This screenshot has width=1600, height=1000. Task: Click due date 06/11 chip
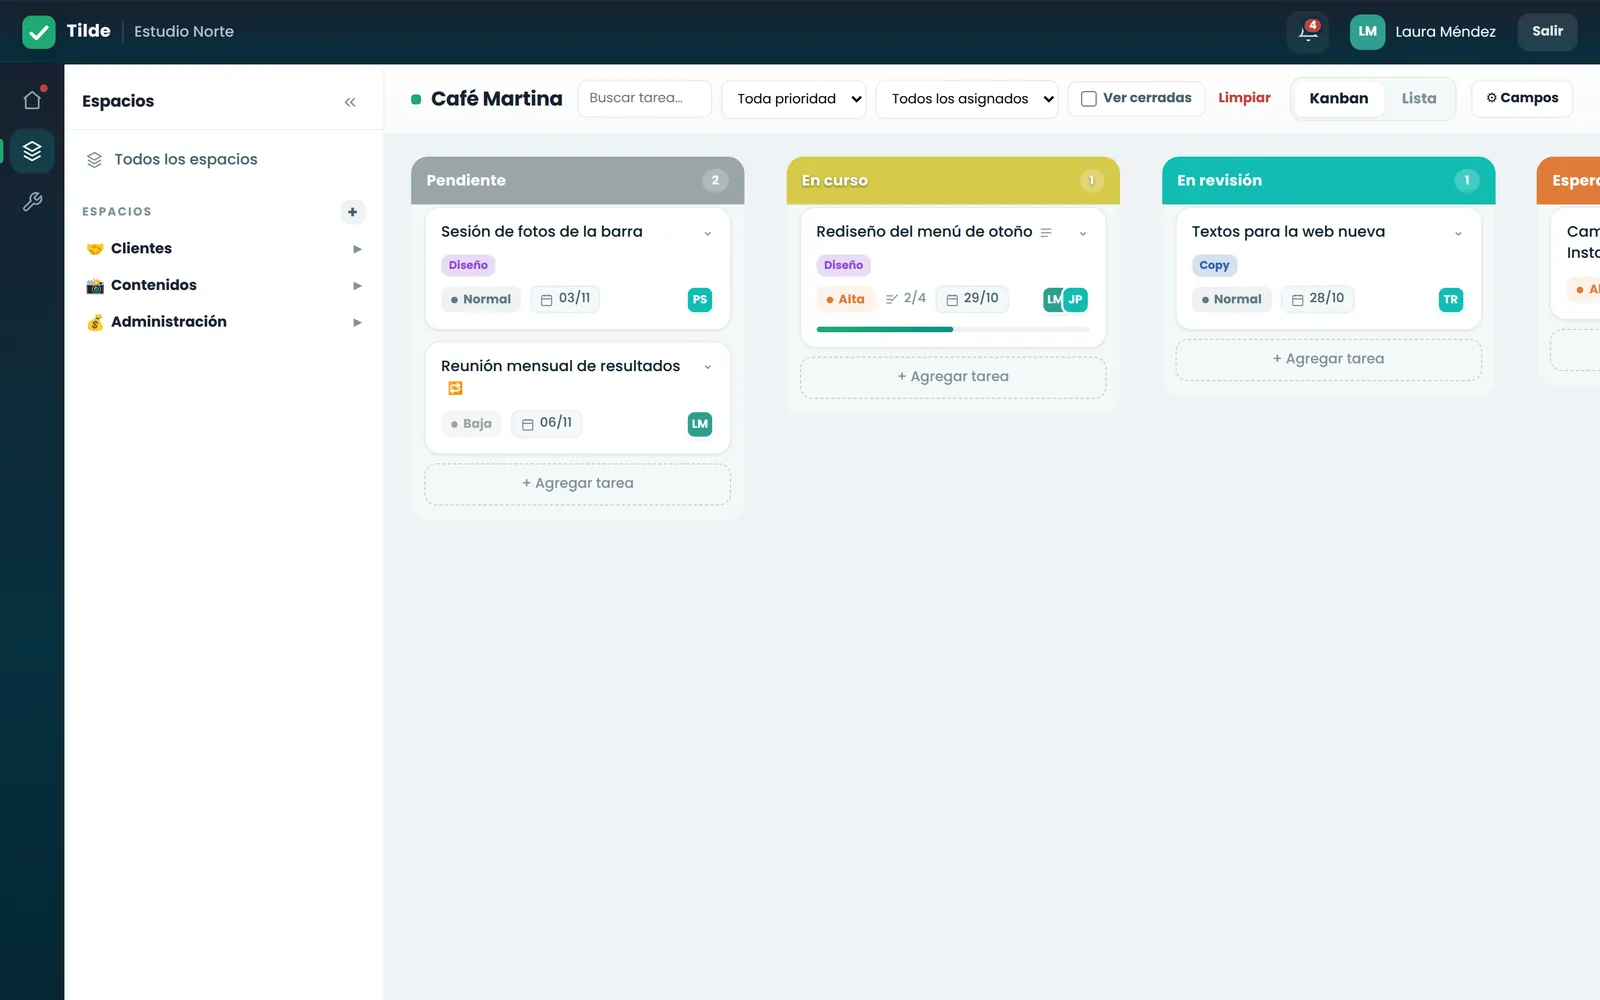coord(546,423)
